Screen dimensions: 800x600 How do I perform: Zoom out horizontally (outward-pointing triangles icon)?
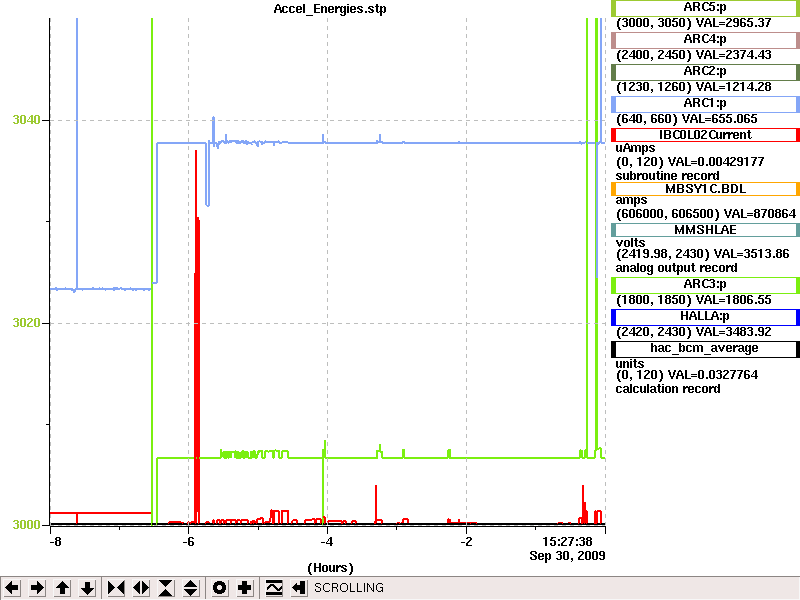(x=141, y=588)
